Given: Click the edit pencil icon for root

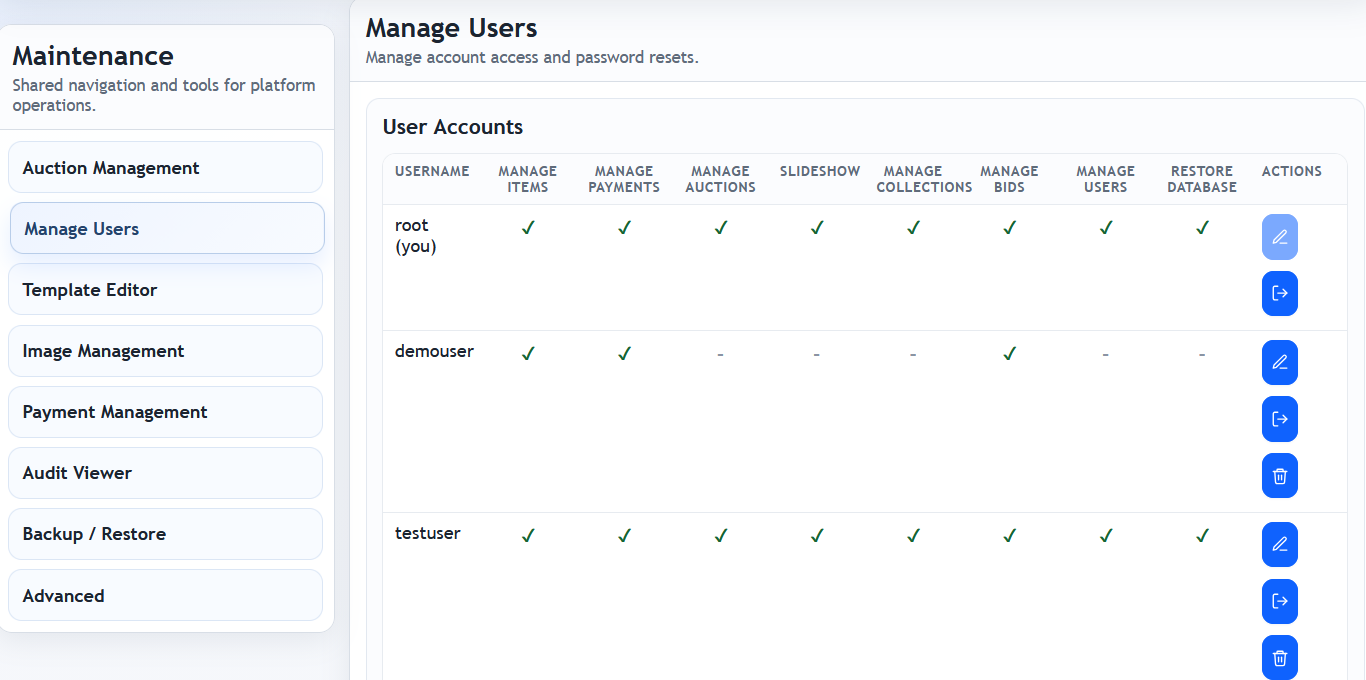Looking at the screenshot, I should pos(1280,237).
